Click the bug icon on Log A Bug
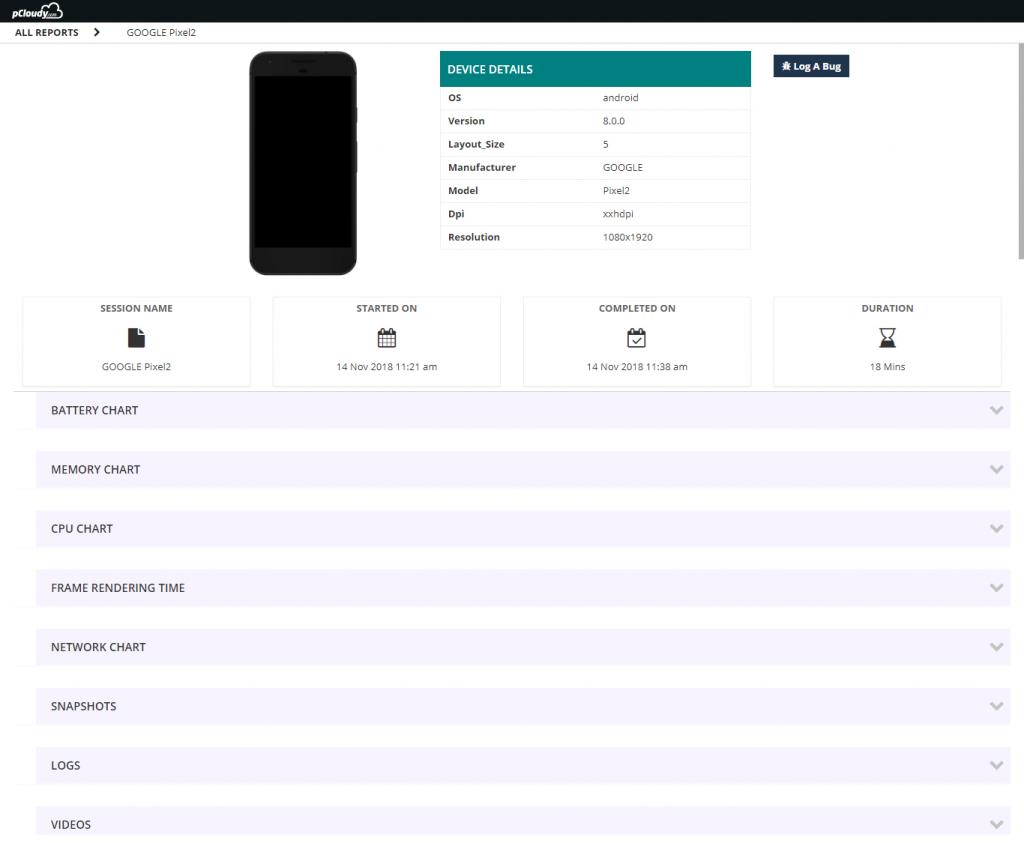Screen dimensions: 1024x843 785,66
